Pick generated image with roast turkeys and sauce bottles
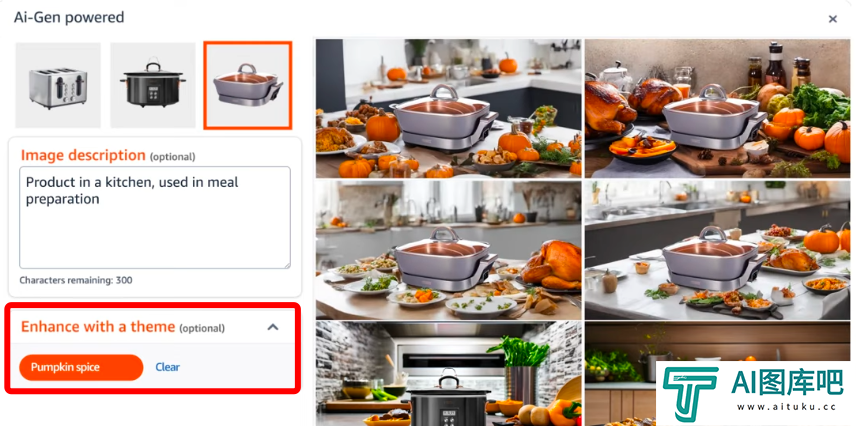 point(717,108)
